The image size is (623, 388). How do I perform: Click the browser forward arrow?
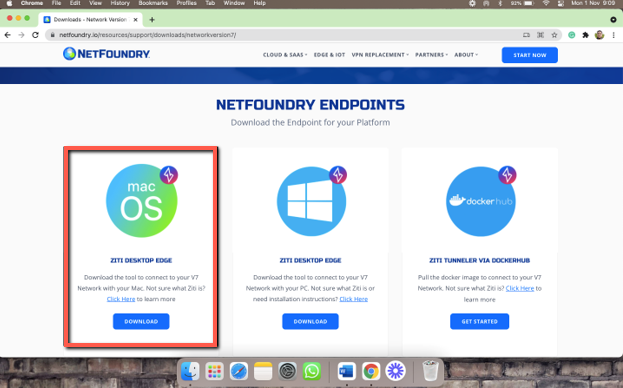pos(21,35)
